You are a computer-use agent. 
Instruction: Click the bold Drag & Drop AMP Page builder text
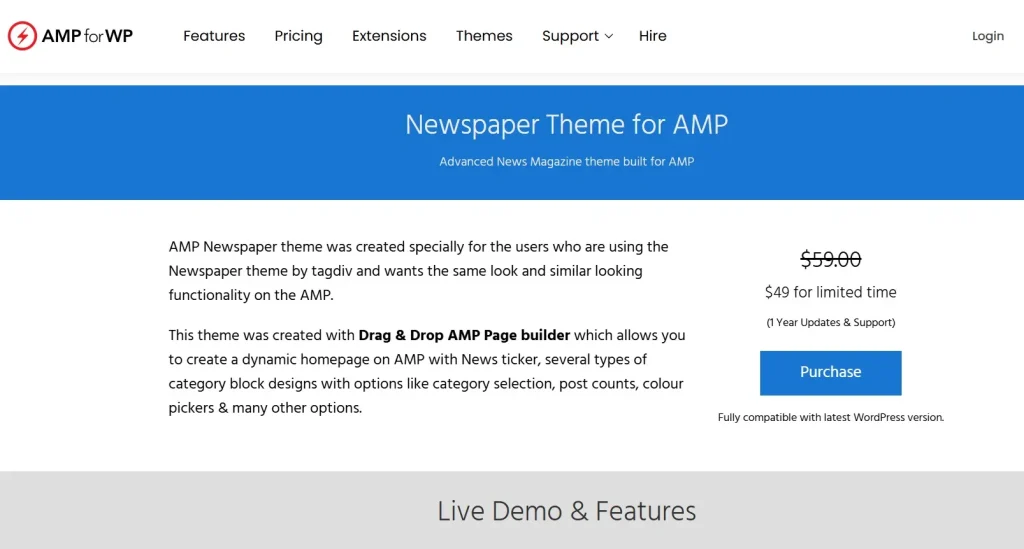pos(464,336)
